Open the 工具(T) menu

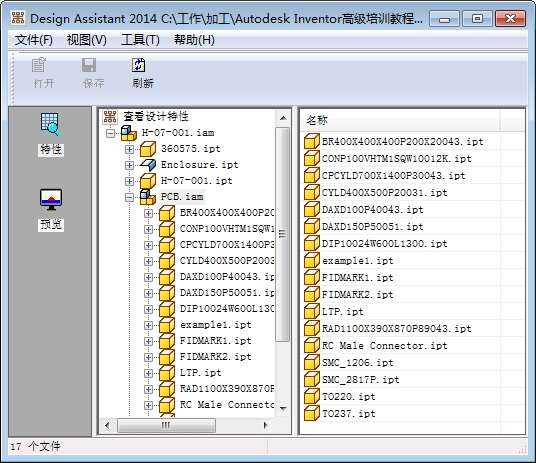[140, 40]
